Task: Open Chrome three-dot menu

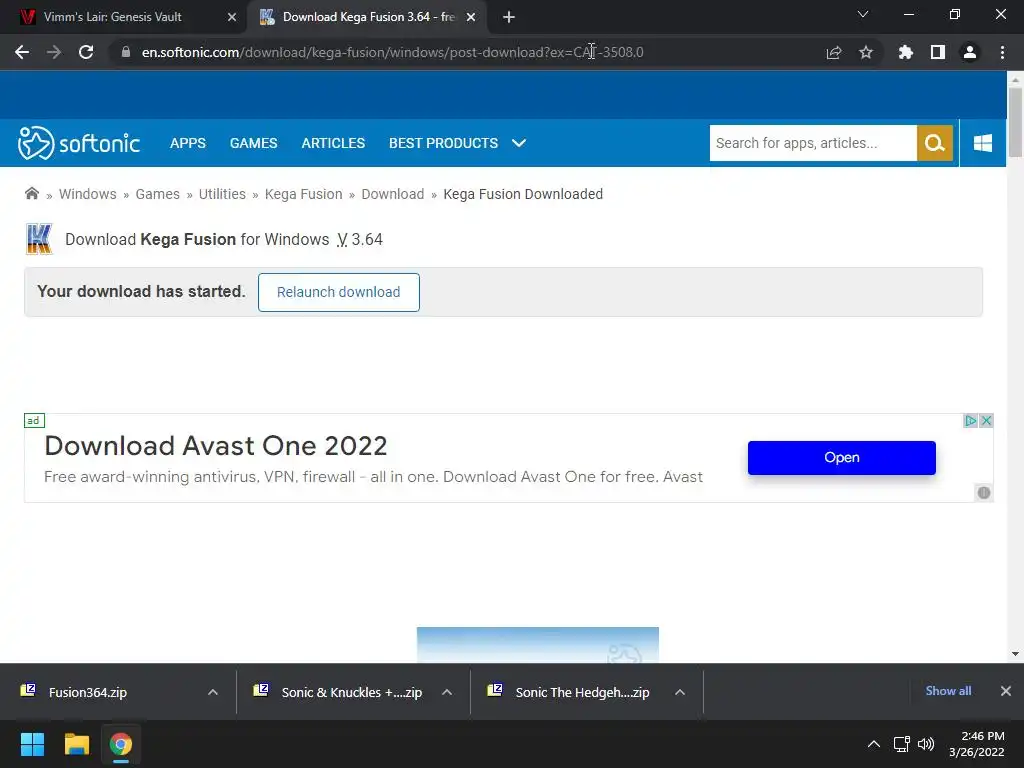Action: 1002,52
